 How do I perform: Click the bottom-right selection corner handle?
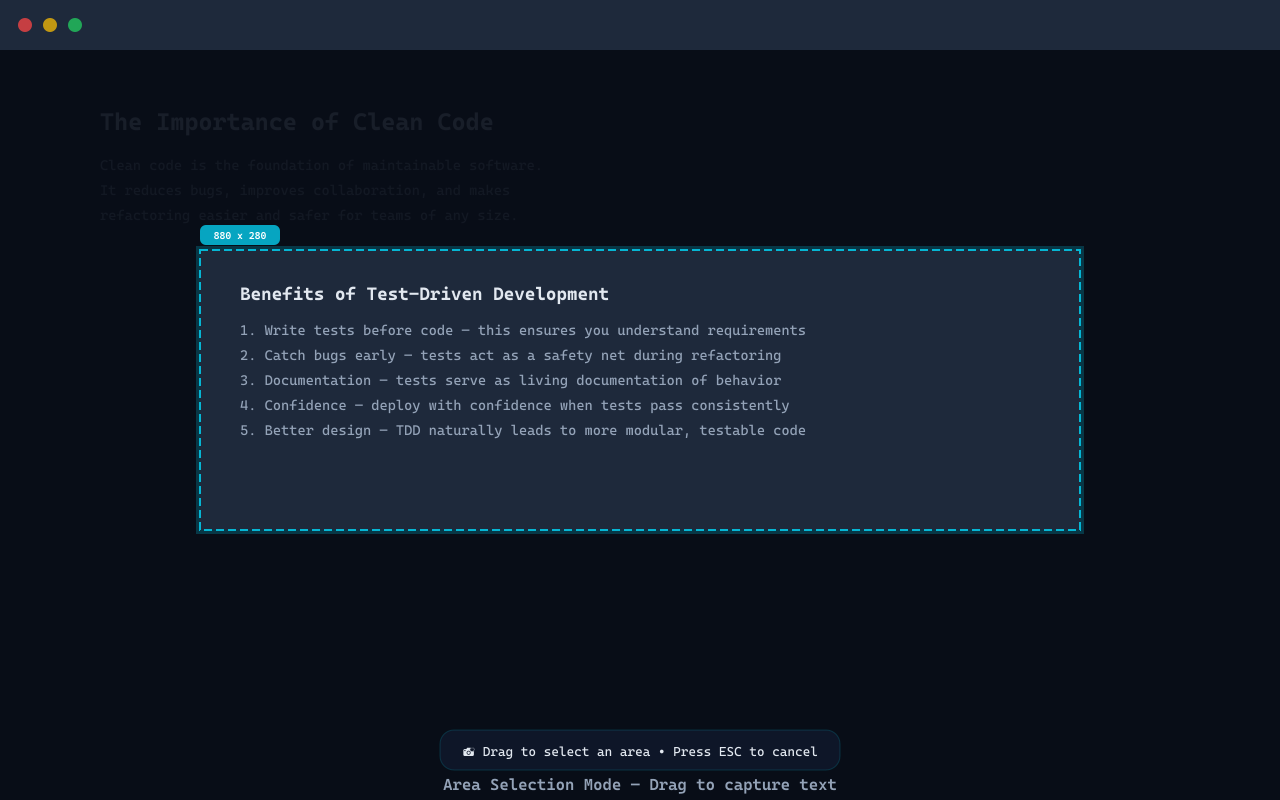pos(1081,531)
